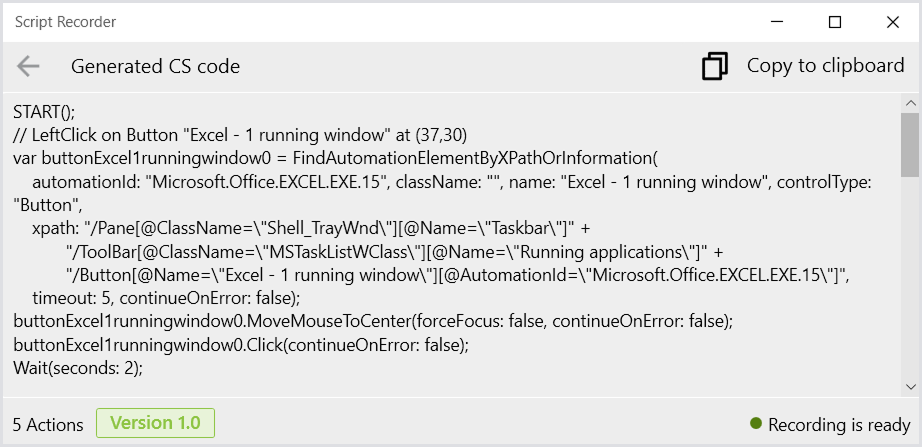Viewport: 922px width, 447px height.
Task: Click the LeftClick on Button comment line
Action: (x=240, y=135)
